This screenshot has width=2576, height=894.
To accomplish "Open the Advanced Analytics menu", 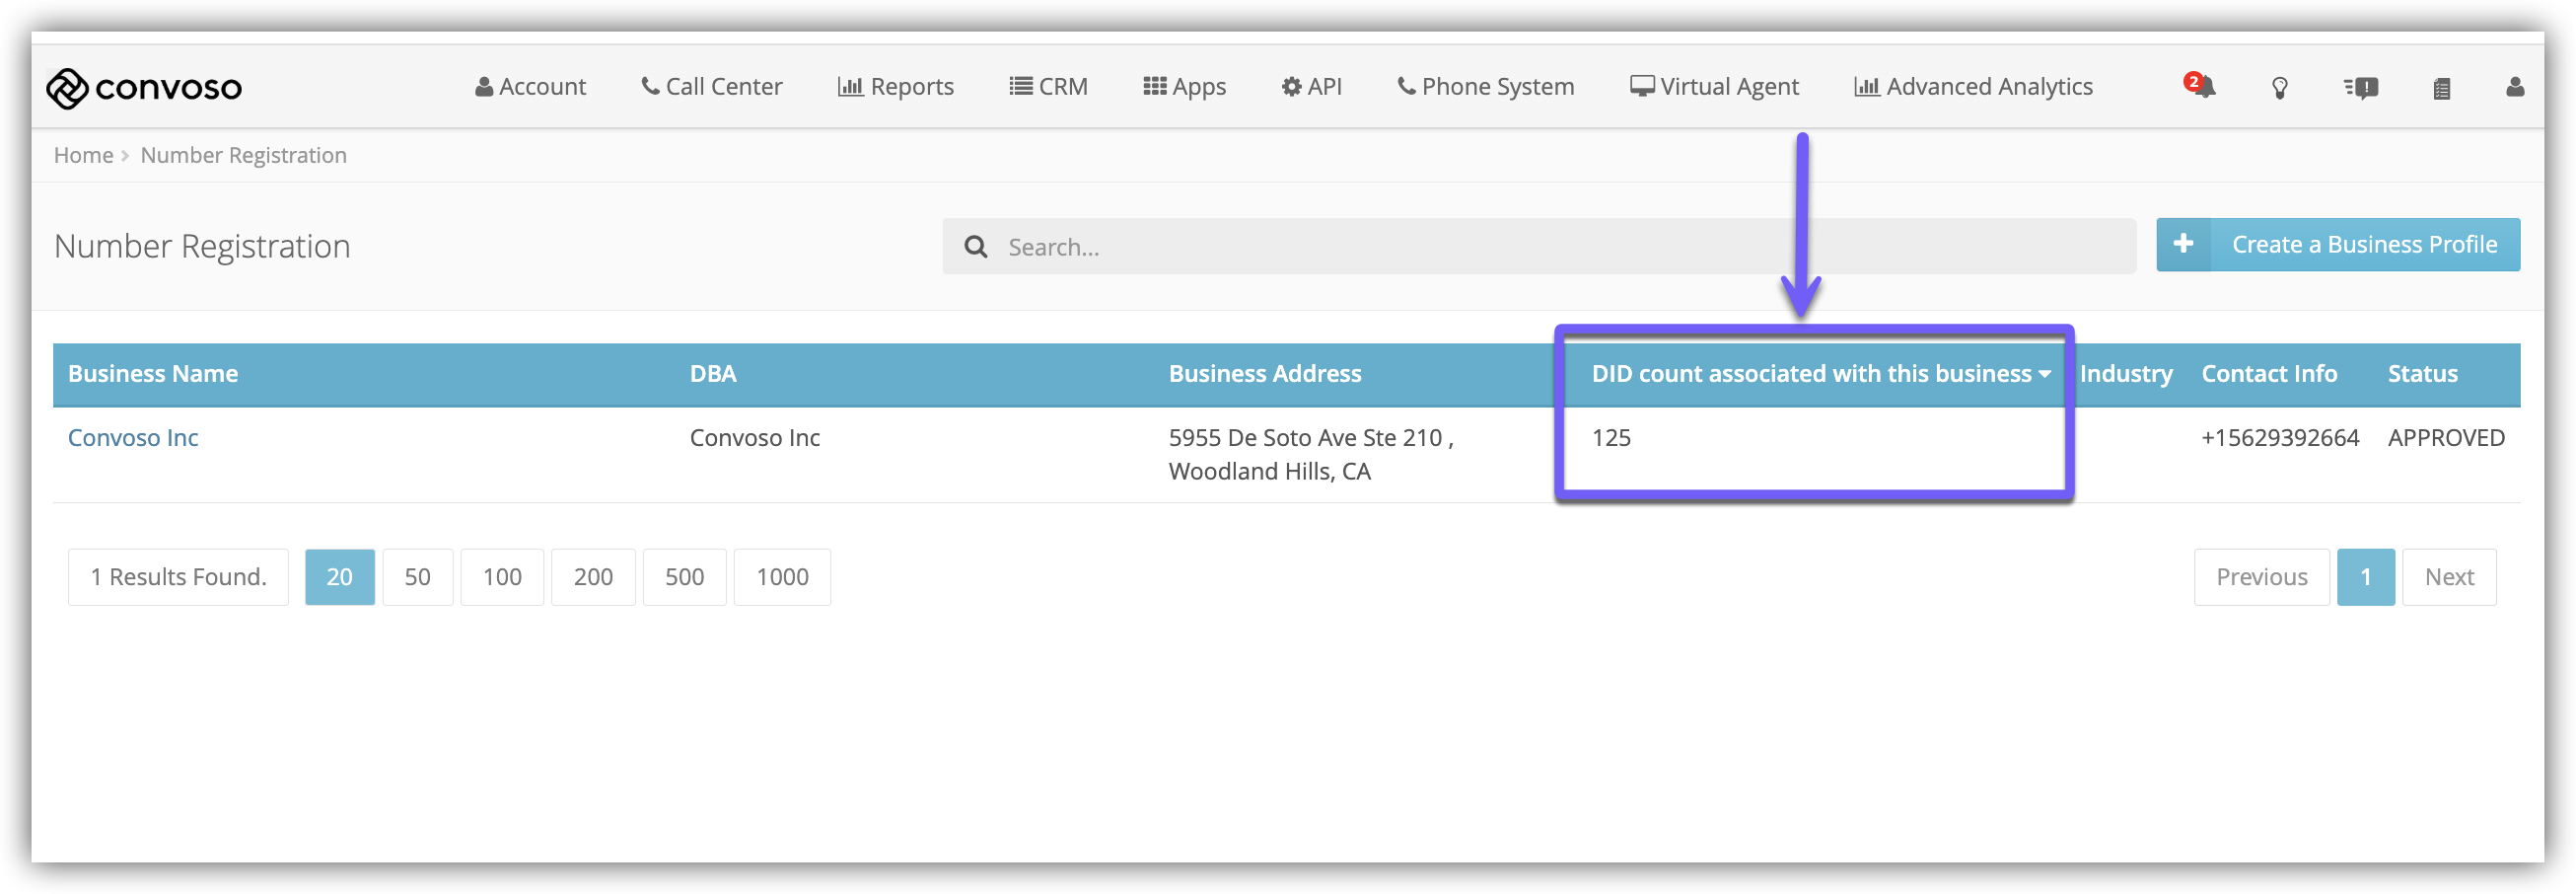I will coord(1973,87).
